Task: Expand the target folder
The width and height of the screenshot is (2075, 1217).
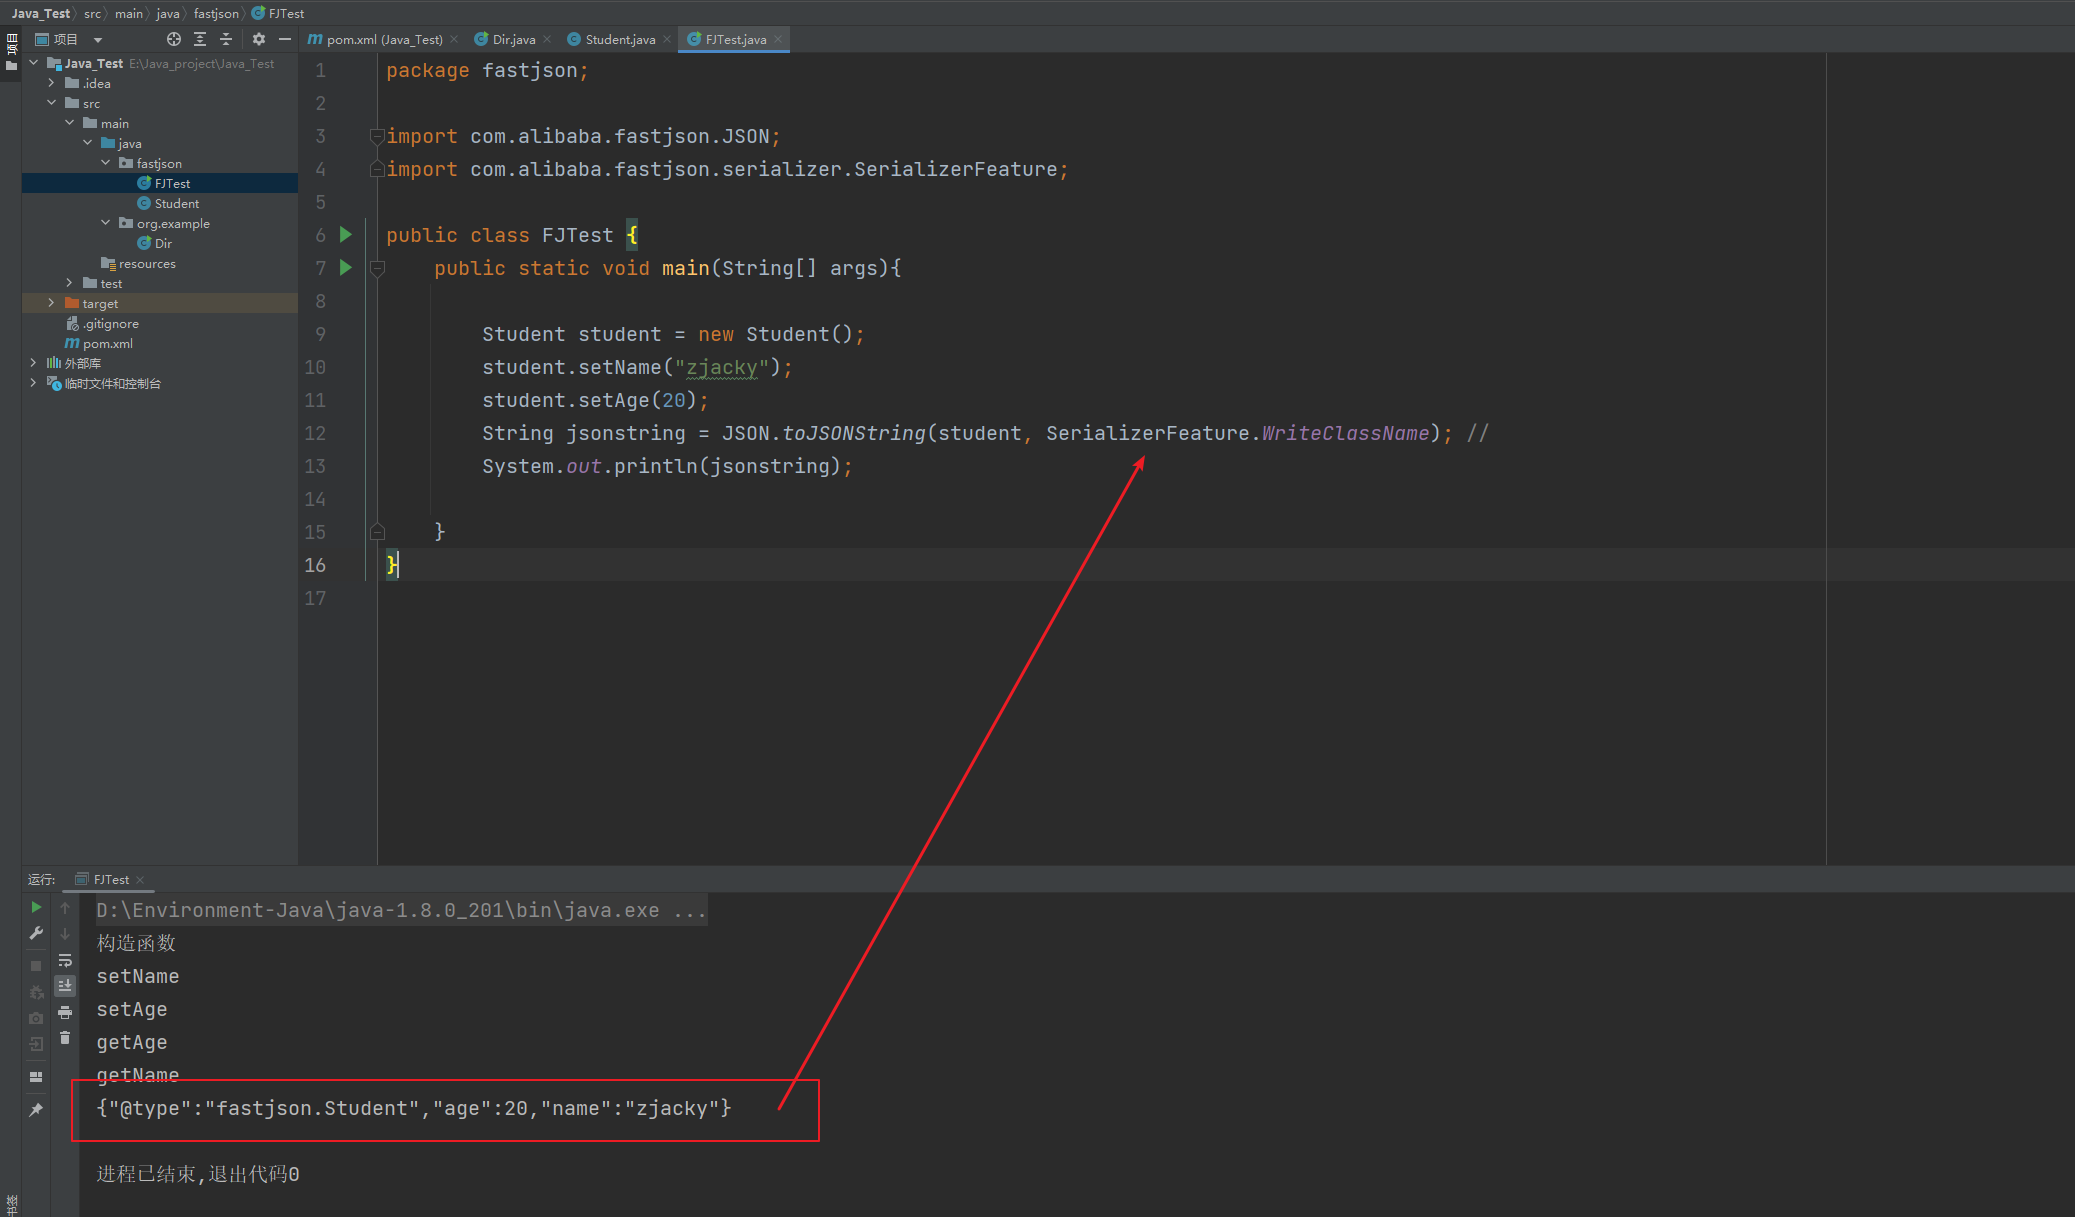Action: (52, 303)
